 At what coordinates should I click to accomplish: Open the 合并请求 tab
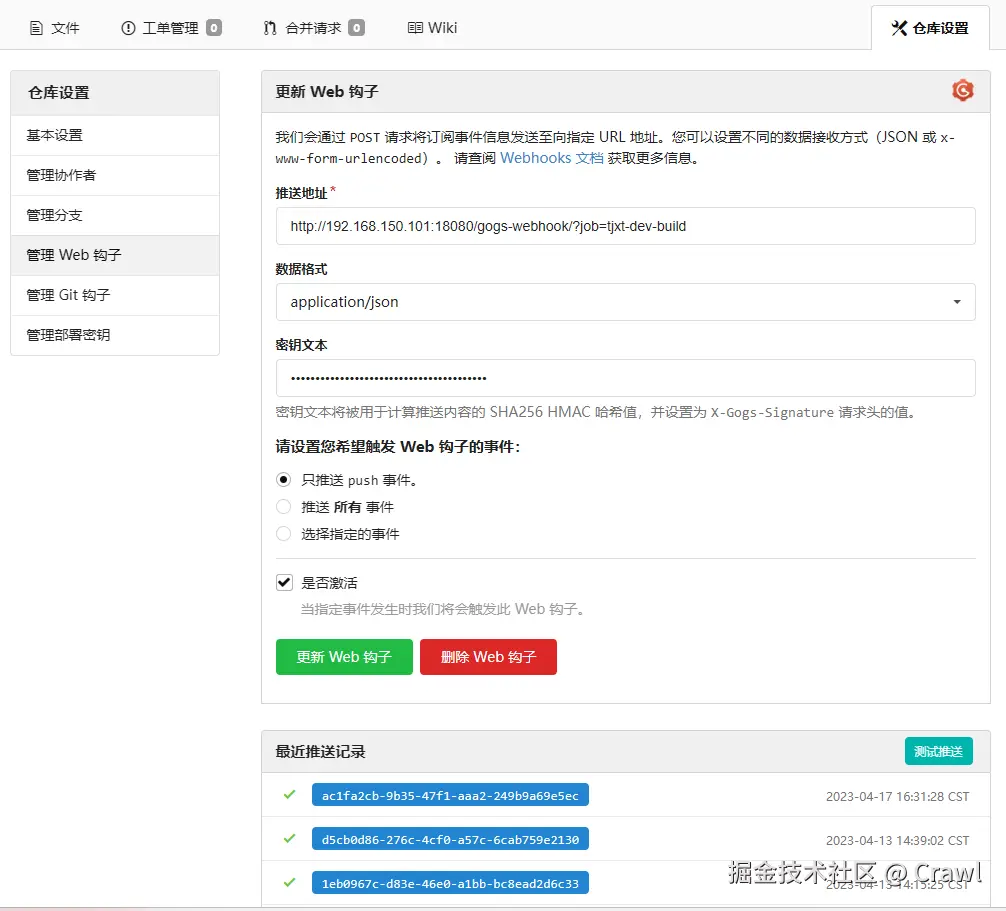[x=314, y=28]
